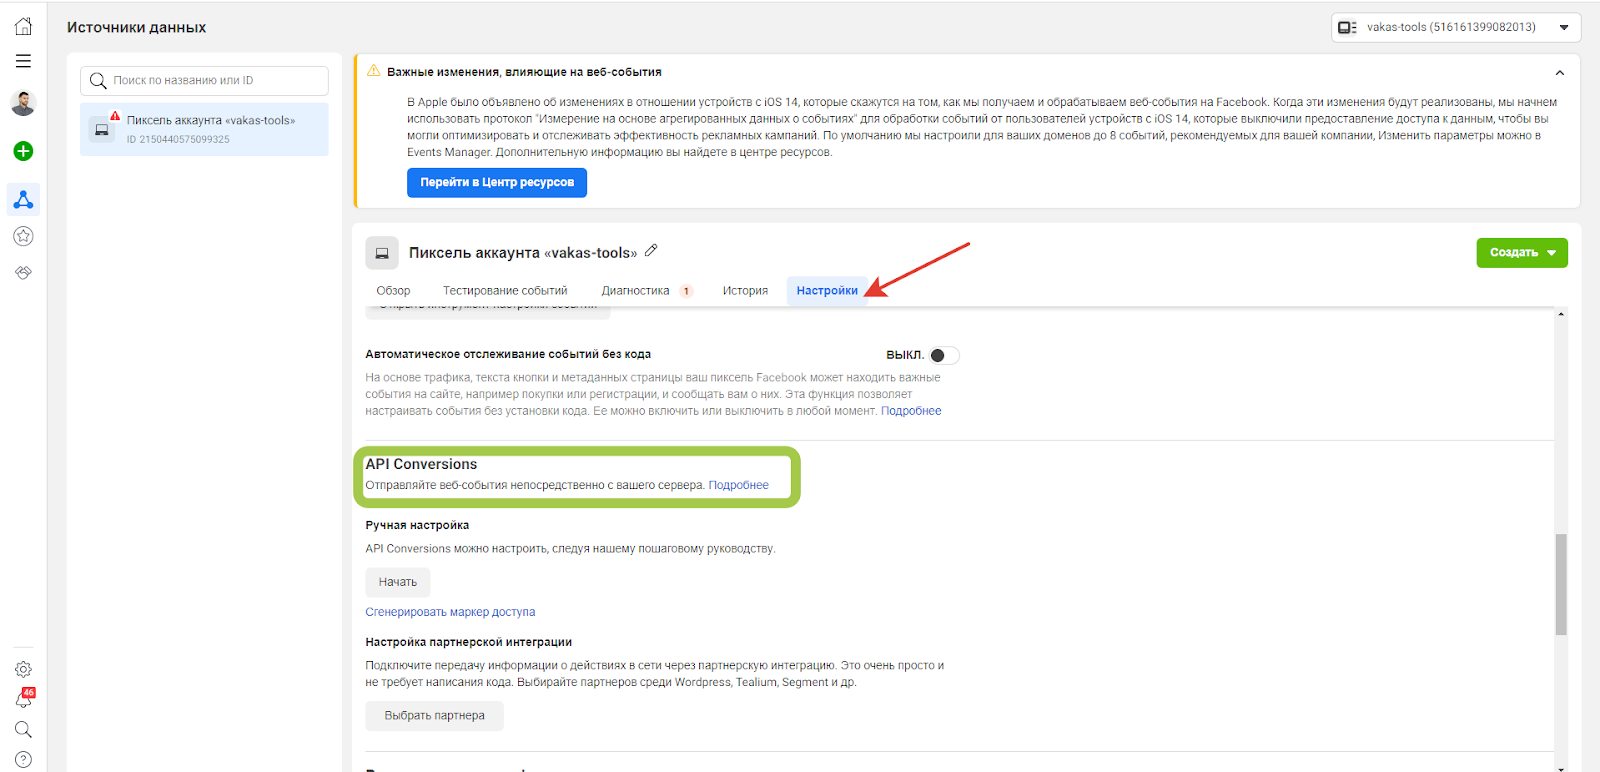Toggle automatic event tracking without code switch
Viewport: 1600px width, 772px height.
943,355
